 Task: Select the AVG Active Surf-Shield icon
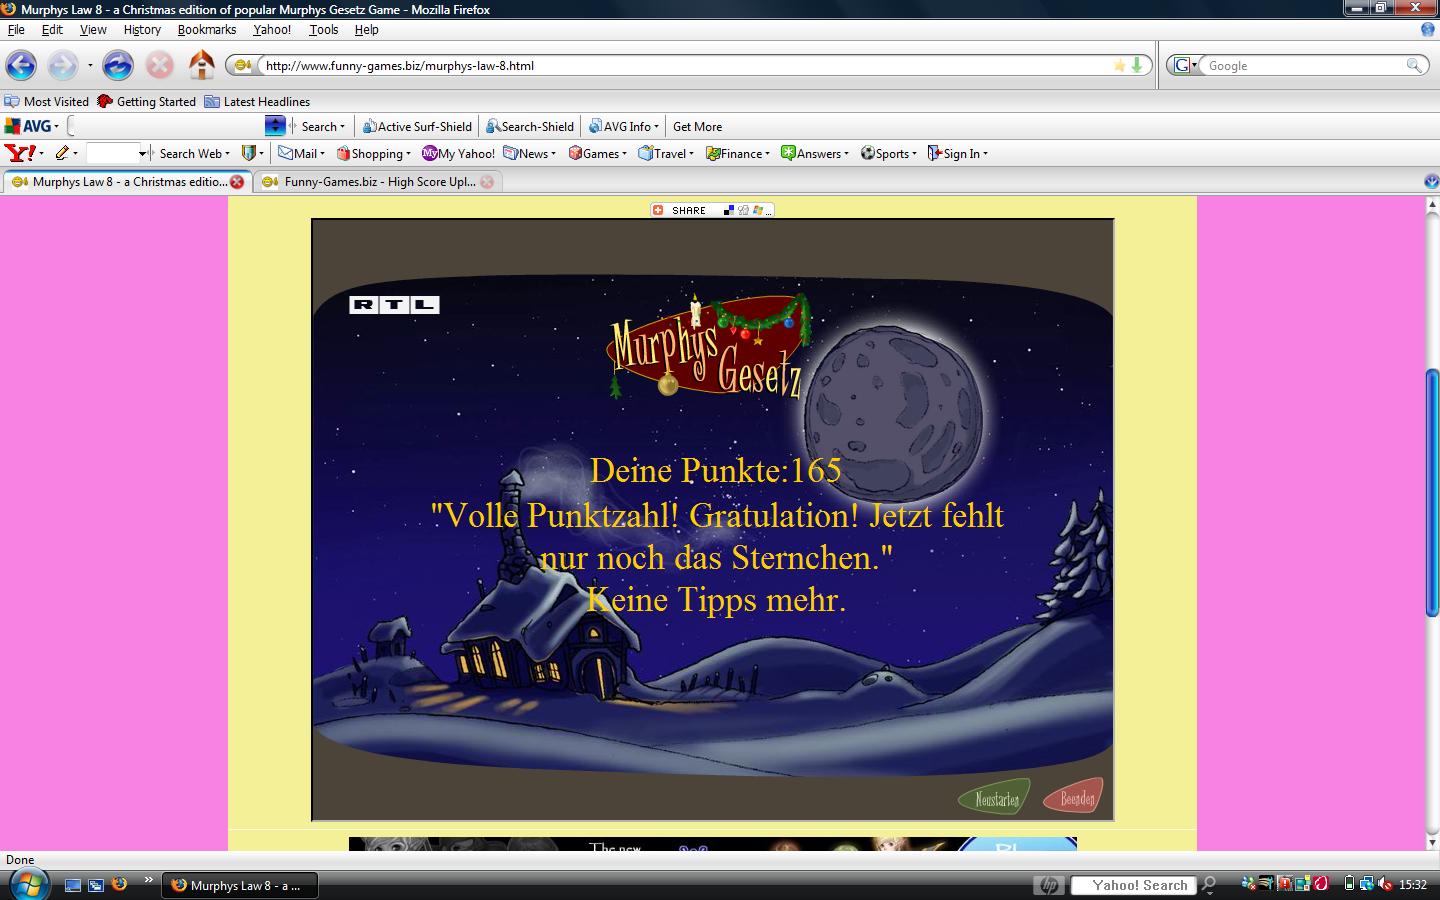click(x=370, y=126)
